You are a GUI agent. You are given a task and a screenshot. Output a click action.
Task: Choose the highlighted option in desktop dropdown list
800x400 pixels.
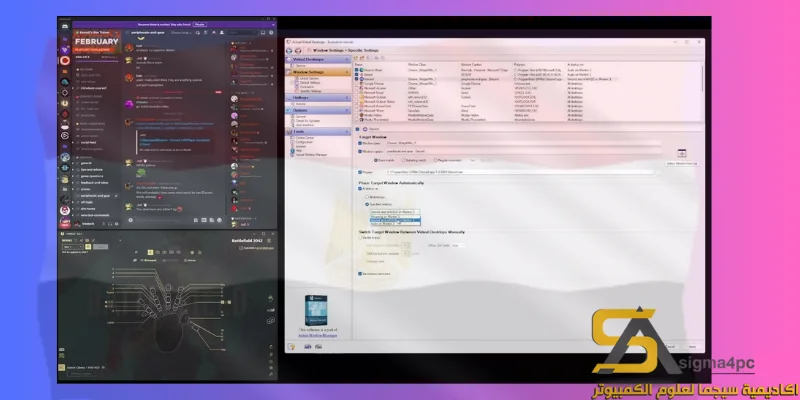pyautogui.click(x=395, y=220)
